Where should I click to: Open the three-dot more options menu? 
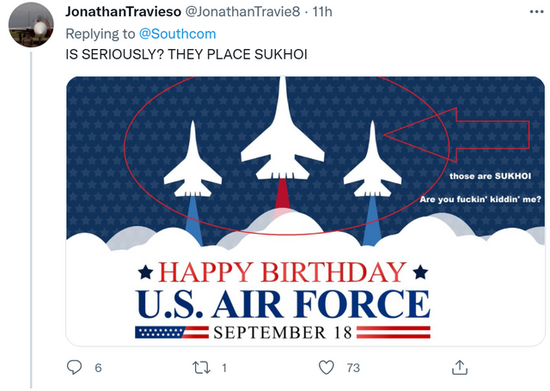pos(536,12)
